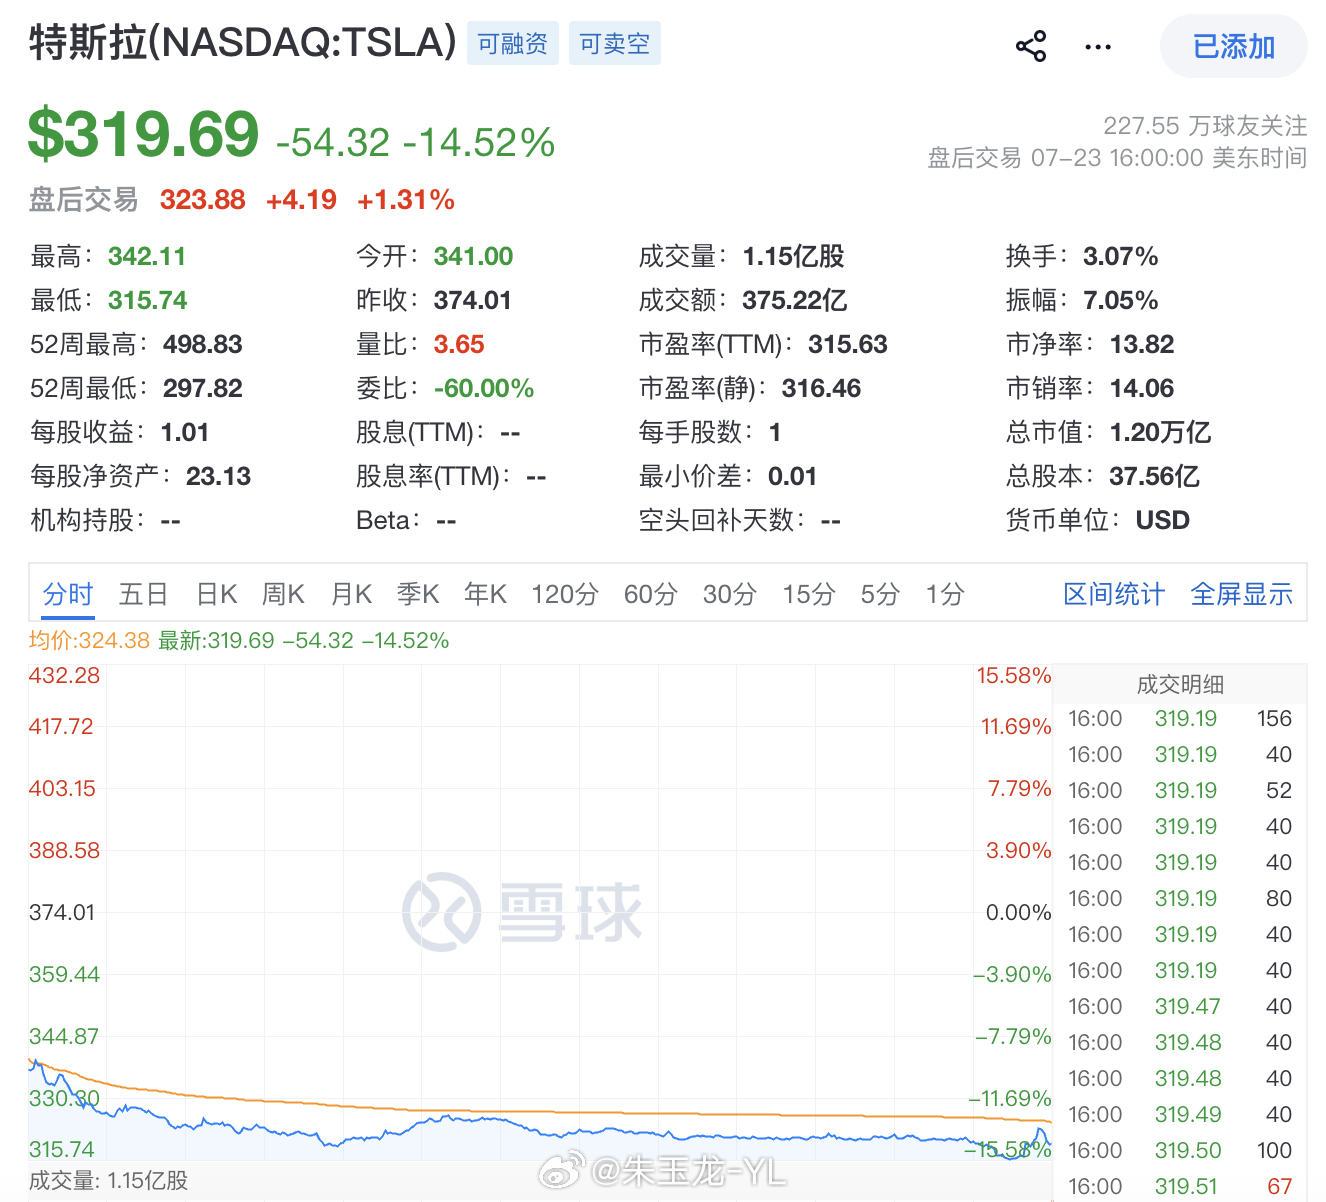Click the 市净率 value 13.82
Image resolution: width=1326 pixels, height=1202 pixels.
[x=1142, y=344]
